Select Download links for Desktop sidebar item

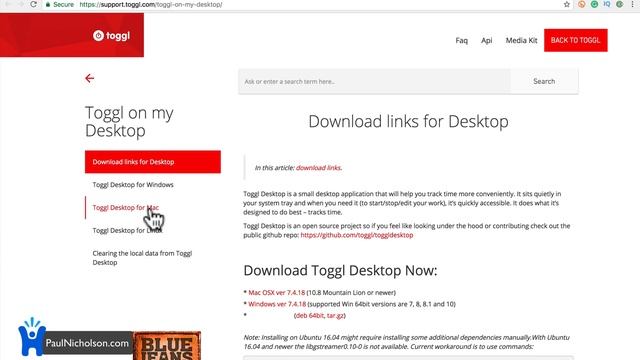[153, 162]
